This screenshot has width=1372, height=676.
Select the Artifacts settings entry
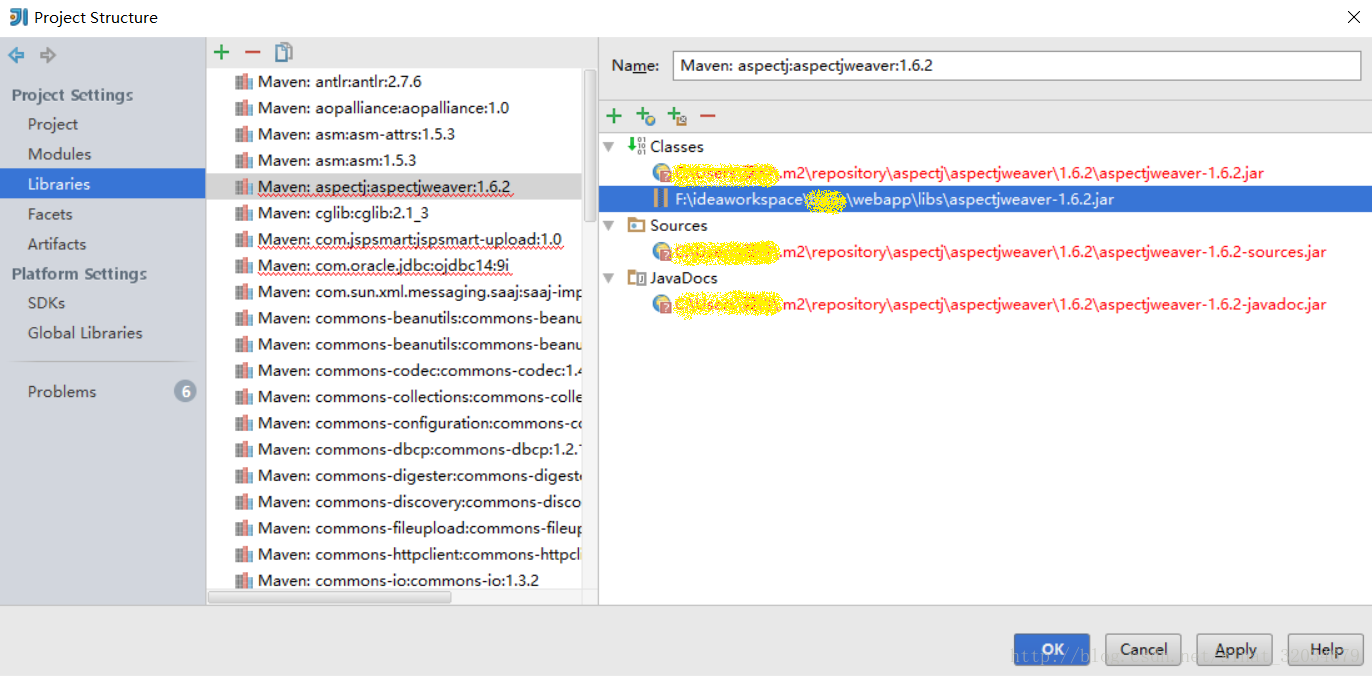[56, 243]
